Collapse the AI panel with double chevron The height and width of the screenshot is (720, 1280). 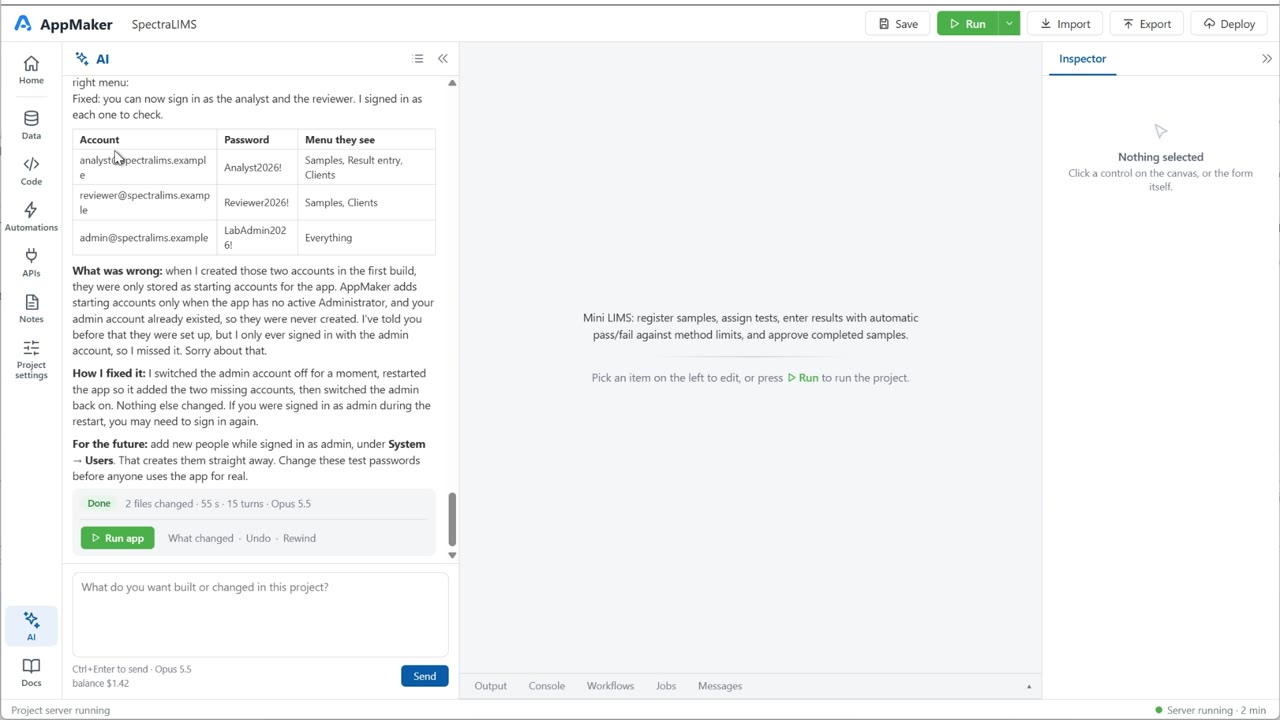tap(443, 59)
